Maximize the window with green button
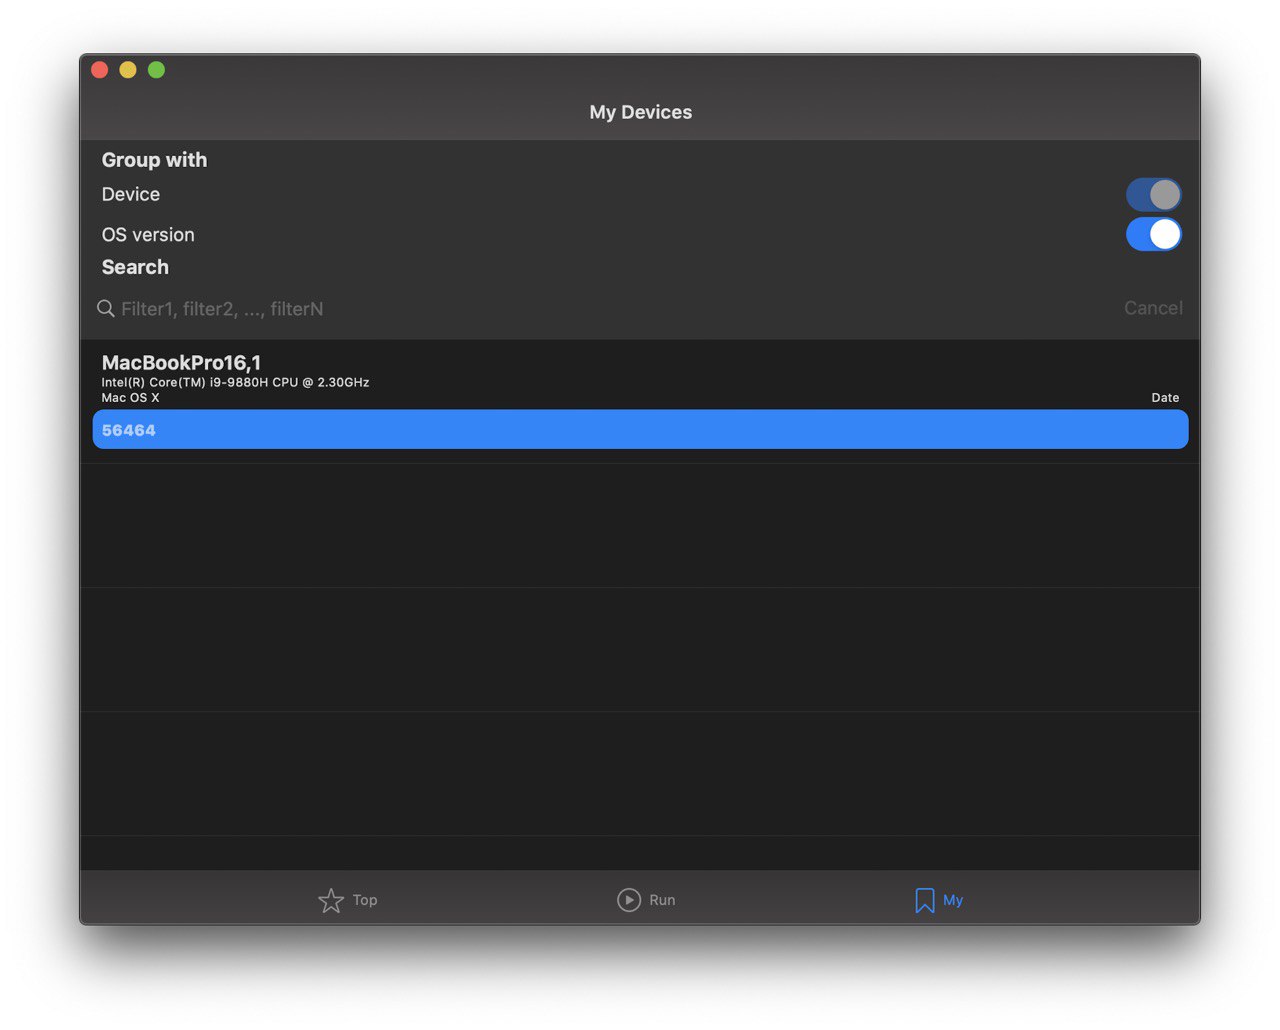The height and width of the screenshot is (1030, 1280). 157,69
